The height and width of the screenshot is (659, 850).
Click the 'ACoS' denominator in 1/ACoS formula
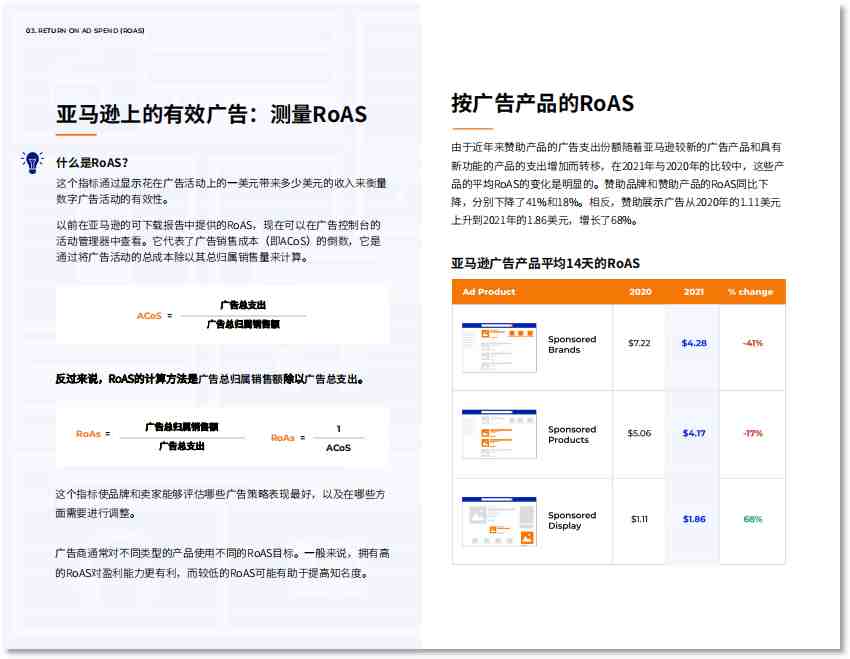[338, 448]
